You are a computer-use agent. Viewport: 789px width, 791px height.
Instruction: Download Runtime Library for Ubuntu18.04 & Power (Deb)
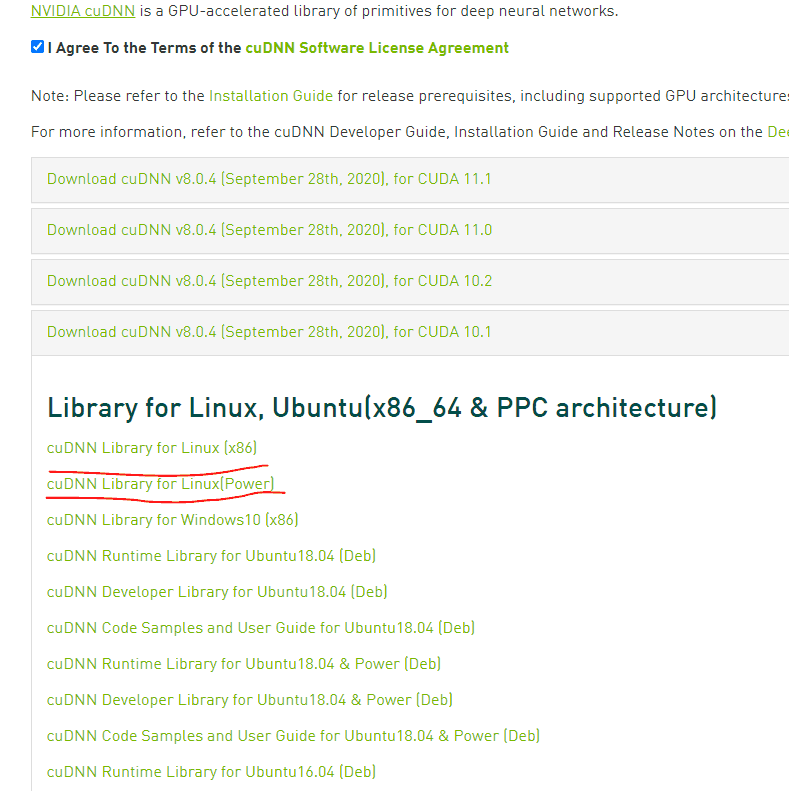tap(244, 664)
